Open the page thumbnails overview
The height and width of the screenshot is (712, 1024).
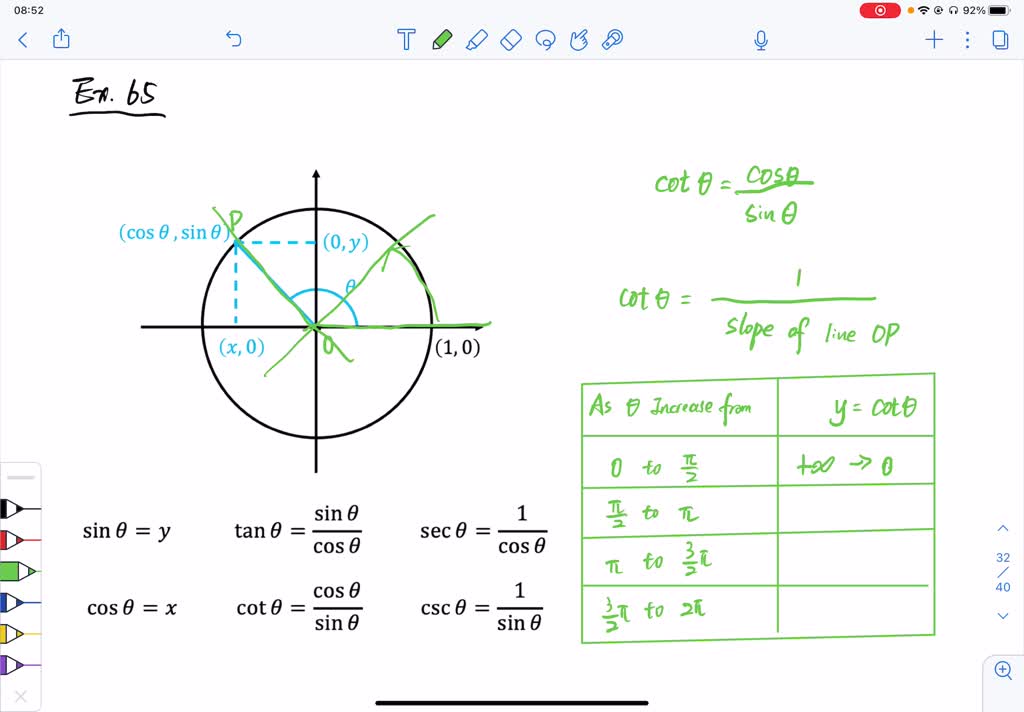tap(999, 40)
